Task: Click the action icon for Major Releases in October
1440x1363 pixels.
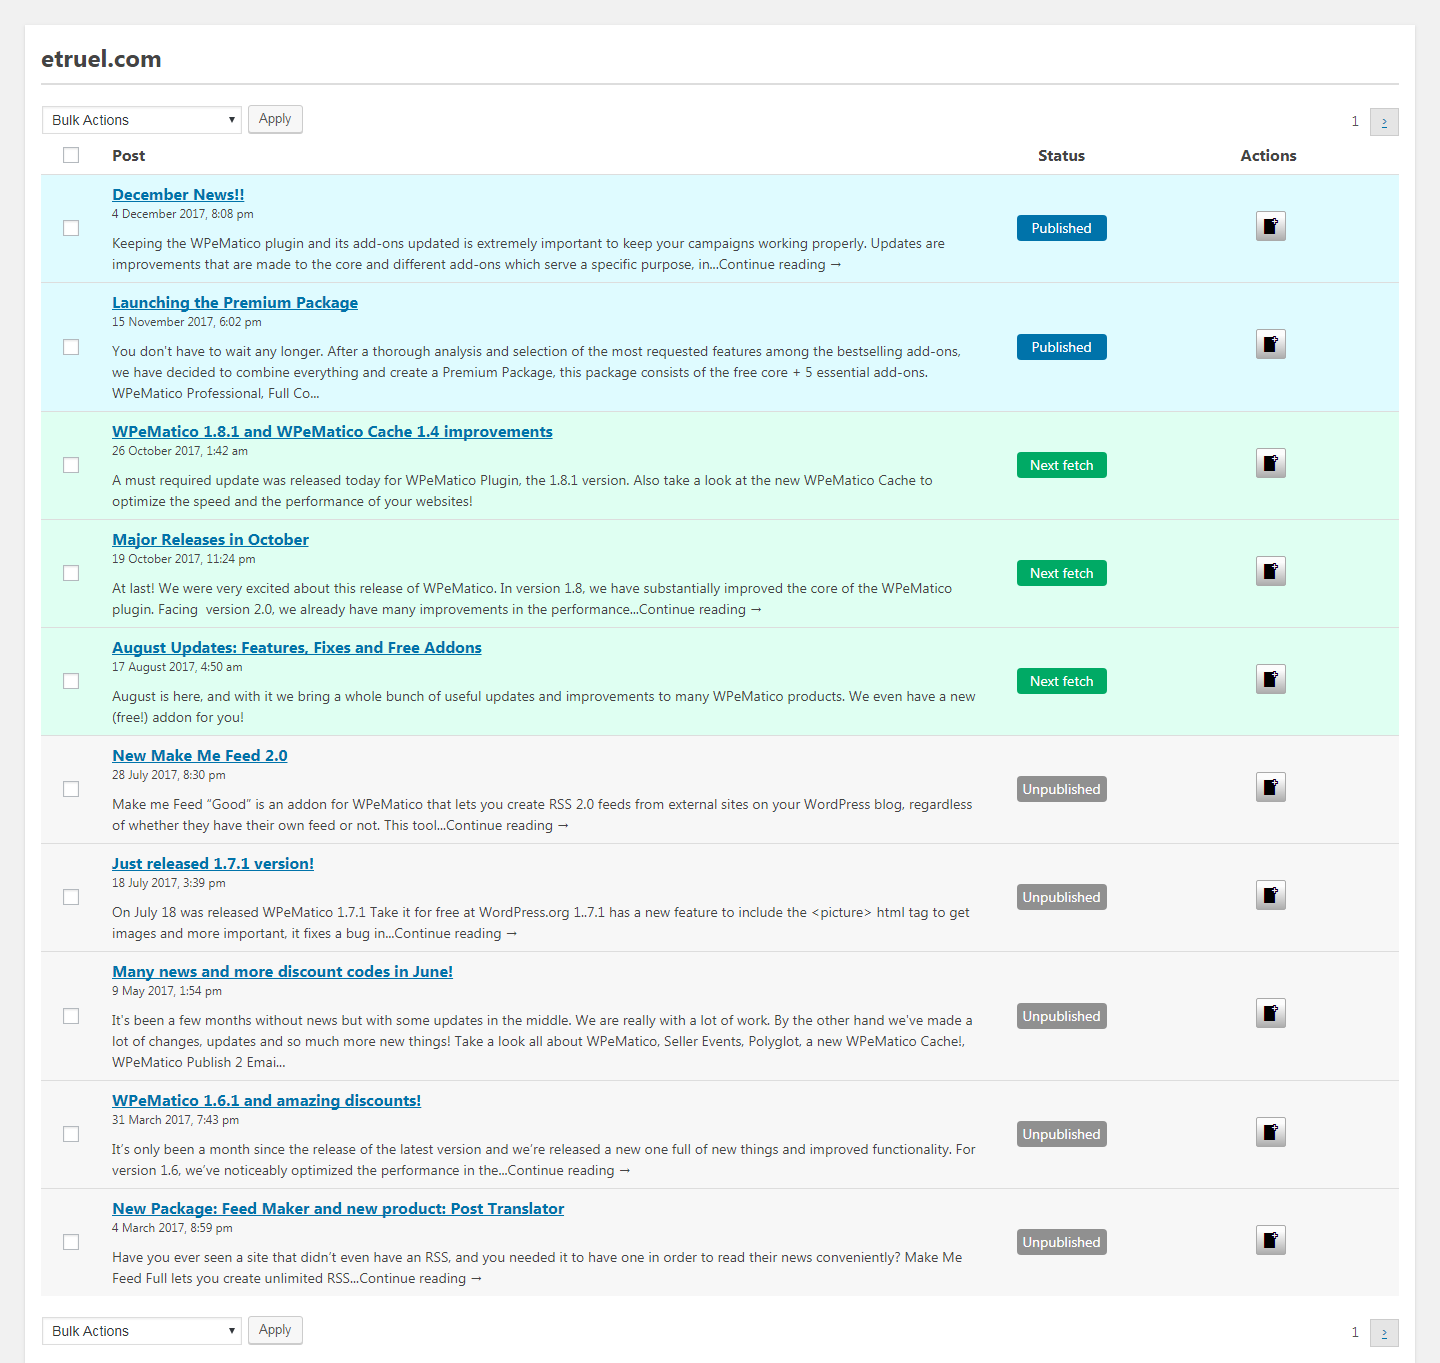Action: pyautogui.click(x=1270, y=572)
